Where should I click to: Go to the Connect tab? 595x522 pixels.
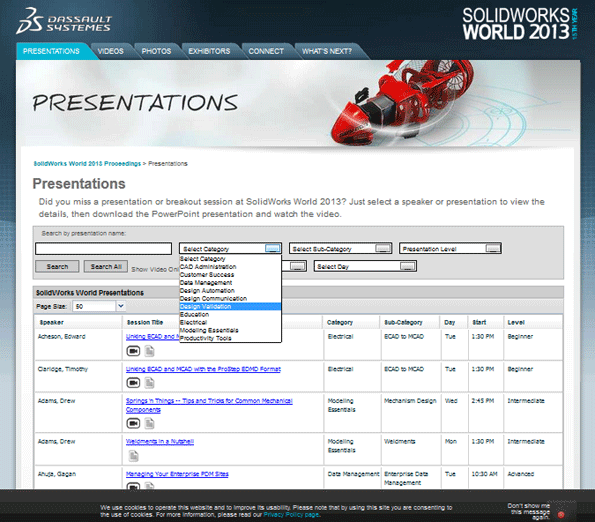coord(266,51)
